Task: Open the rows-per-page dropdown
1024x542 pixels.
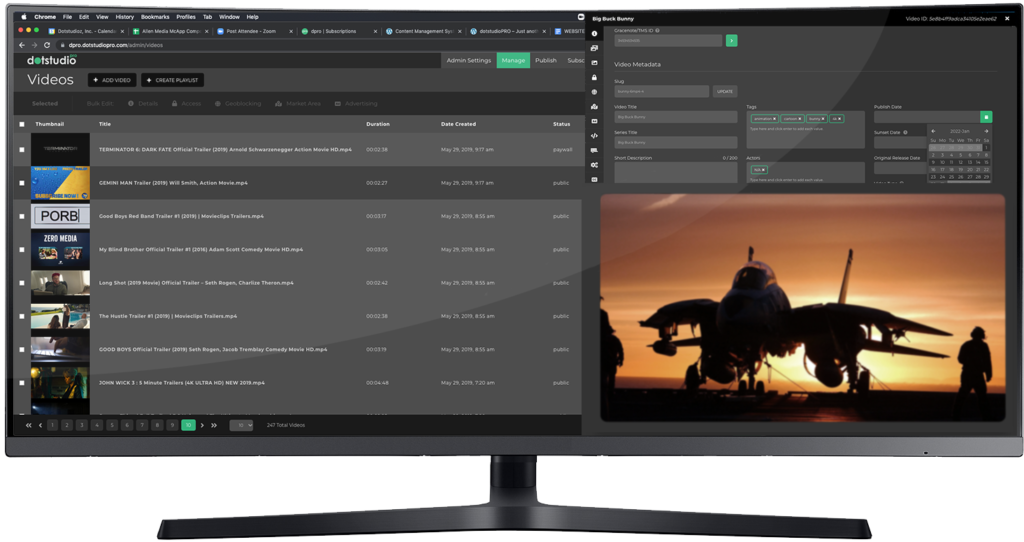Action: 241,425
